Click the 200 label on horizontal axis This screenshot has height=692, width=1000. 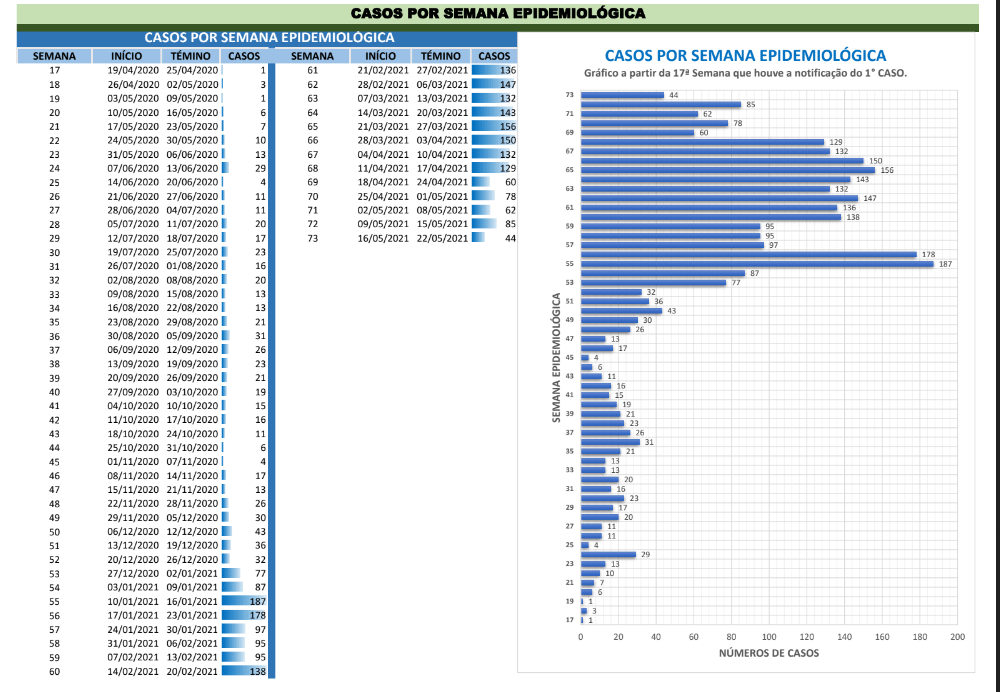957,636
